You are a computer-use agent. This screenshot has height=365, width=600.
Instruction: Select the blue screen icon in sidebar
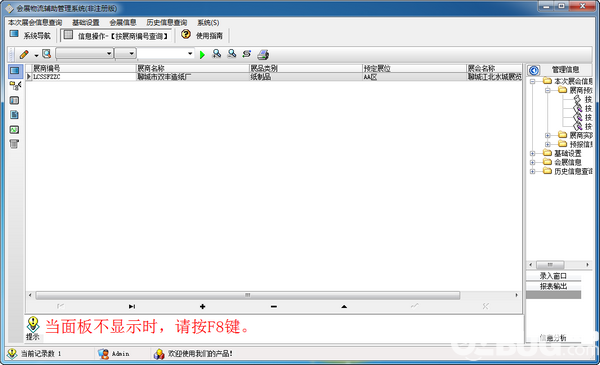(15, 71)
